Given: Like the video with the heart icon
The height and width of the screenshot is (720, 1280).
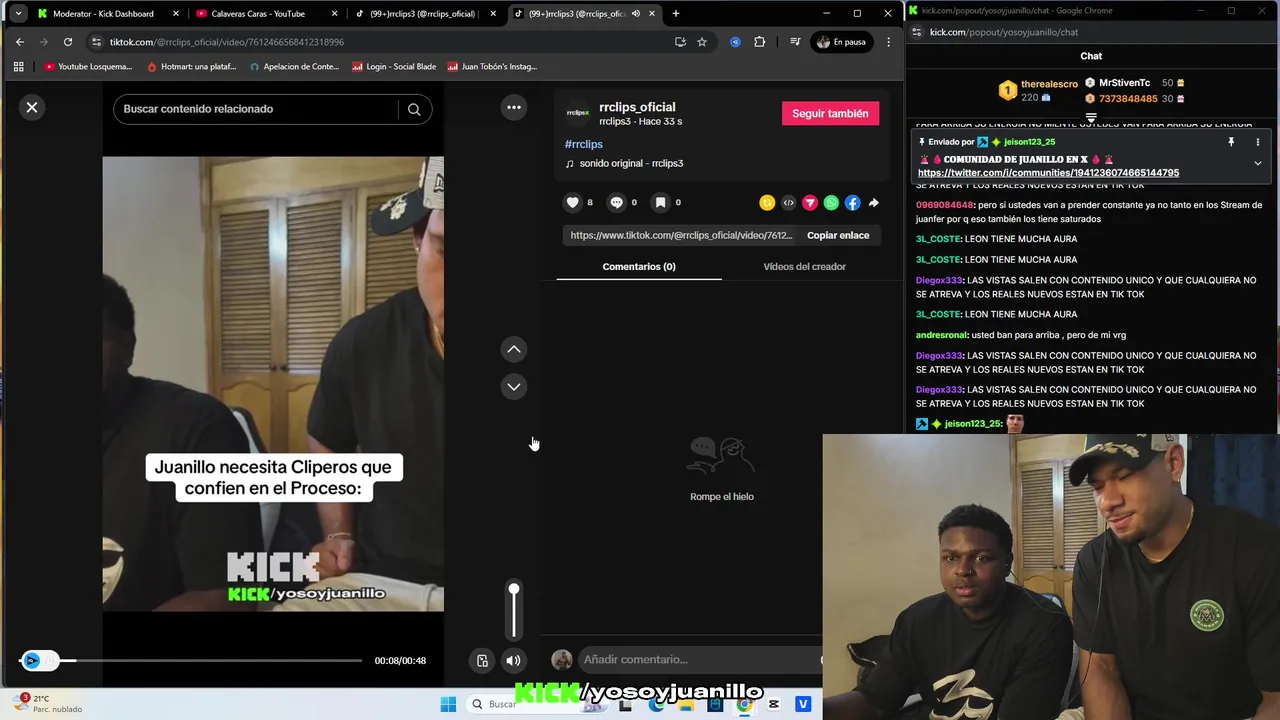Looking at the screenshot, I should tap(572, 202).
